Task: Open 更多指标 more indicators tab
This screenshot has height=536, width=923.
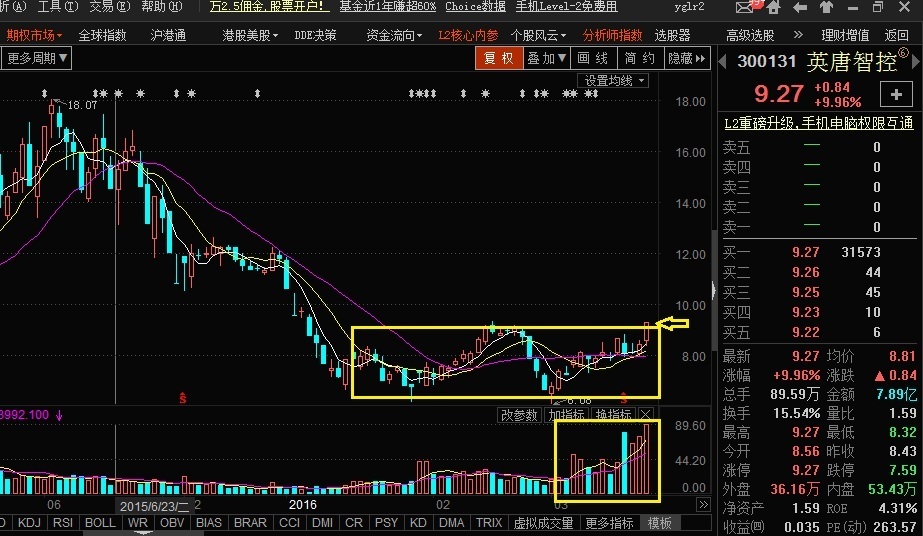Action: [x=609, y=522]
